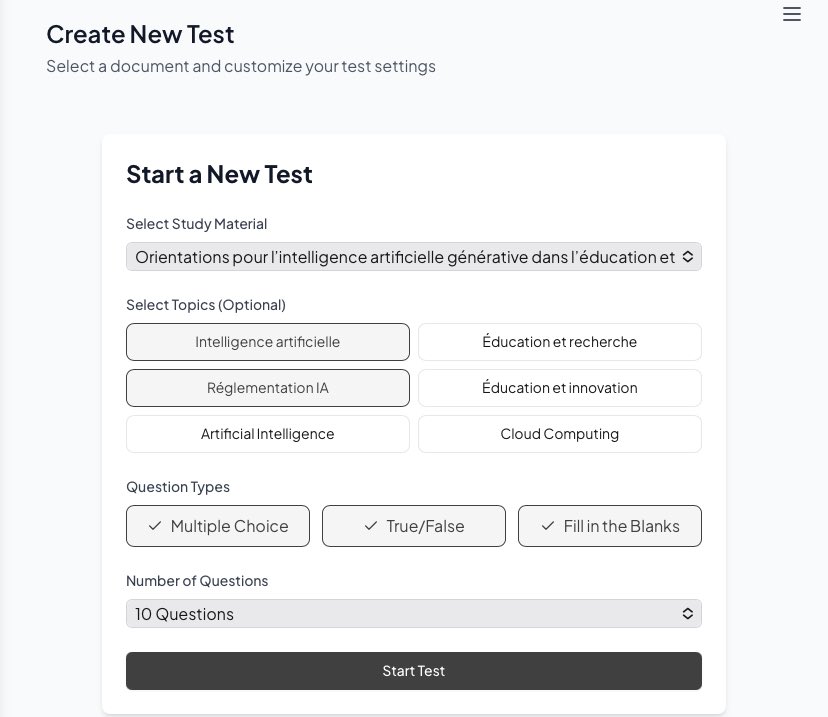Image resolution: width=828 pixels, height=717 pixels.
Task: Open the 10 Questions dropdown
Action: click(405, 614)
